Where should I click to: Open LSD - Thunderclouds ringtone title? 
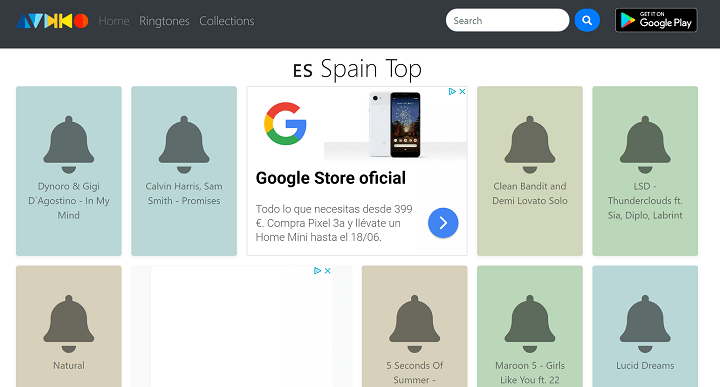[x=645, y=201]
